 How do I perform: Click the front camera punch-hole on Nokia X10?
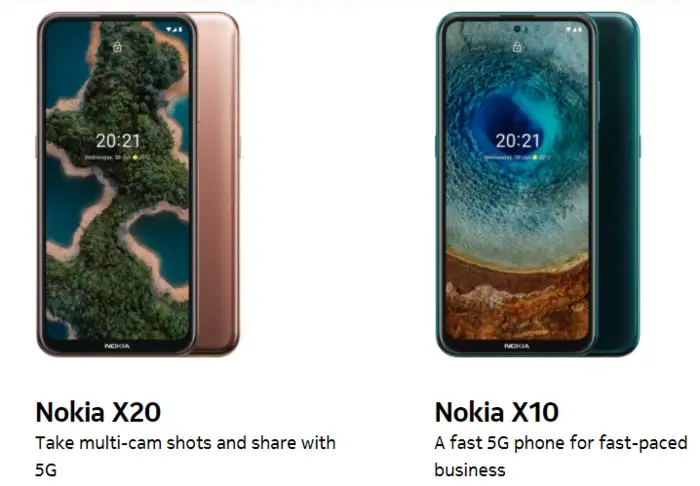(x=517, y=29)
